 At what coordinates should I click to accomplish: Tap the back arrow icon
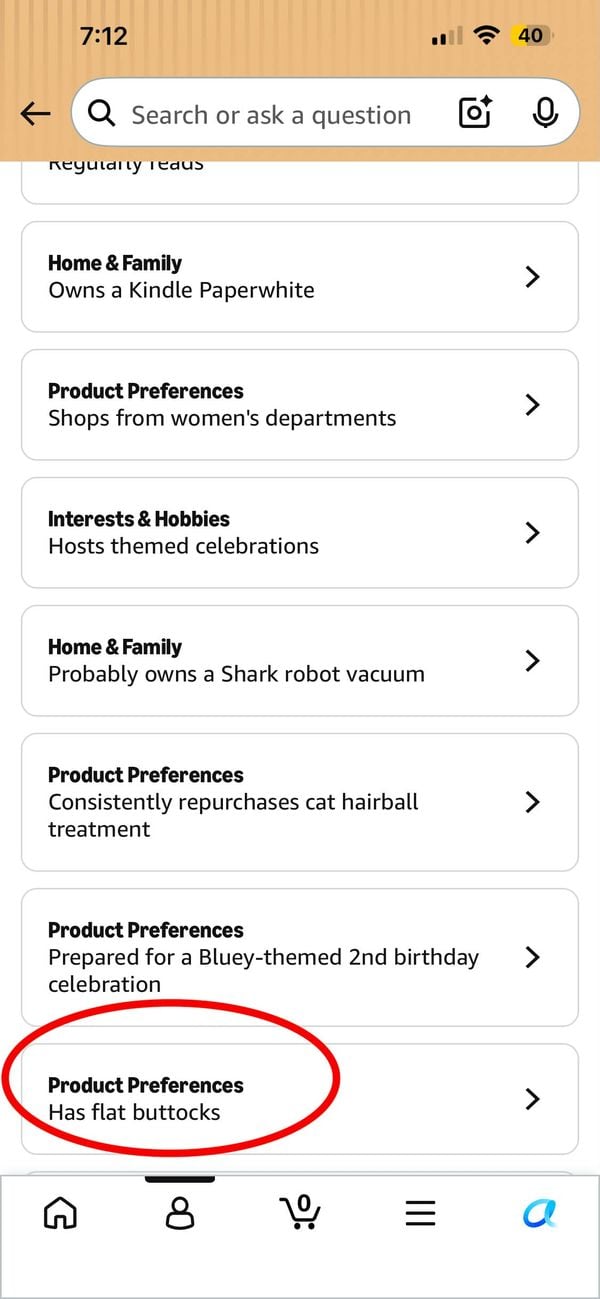[35, 114]
